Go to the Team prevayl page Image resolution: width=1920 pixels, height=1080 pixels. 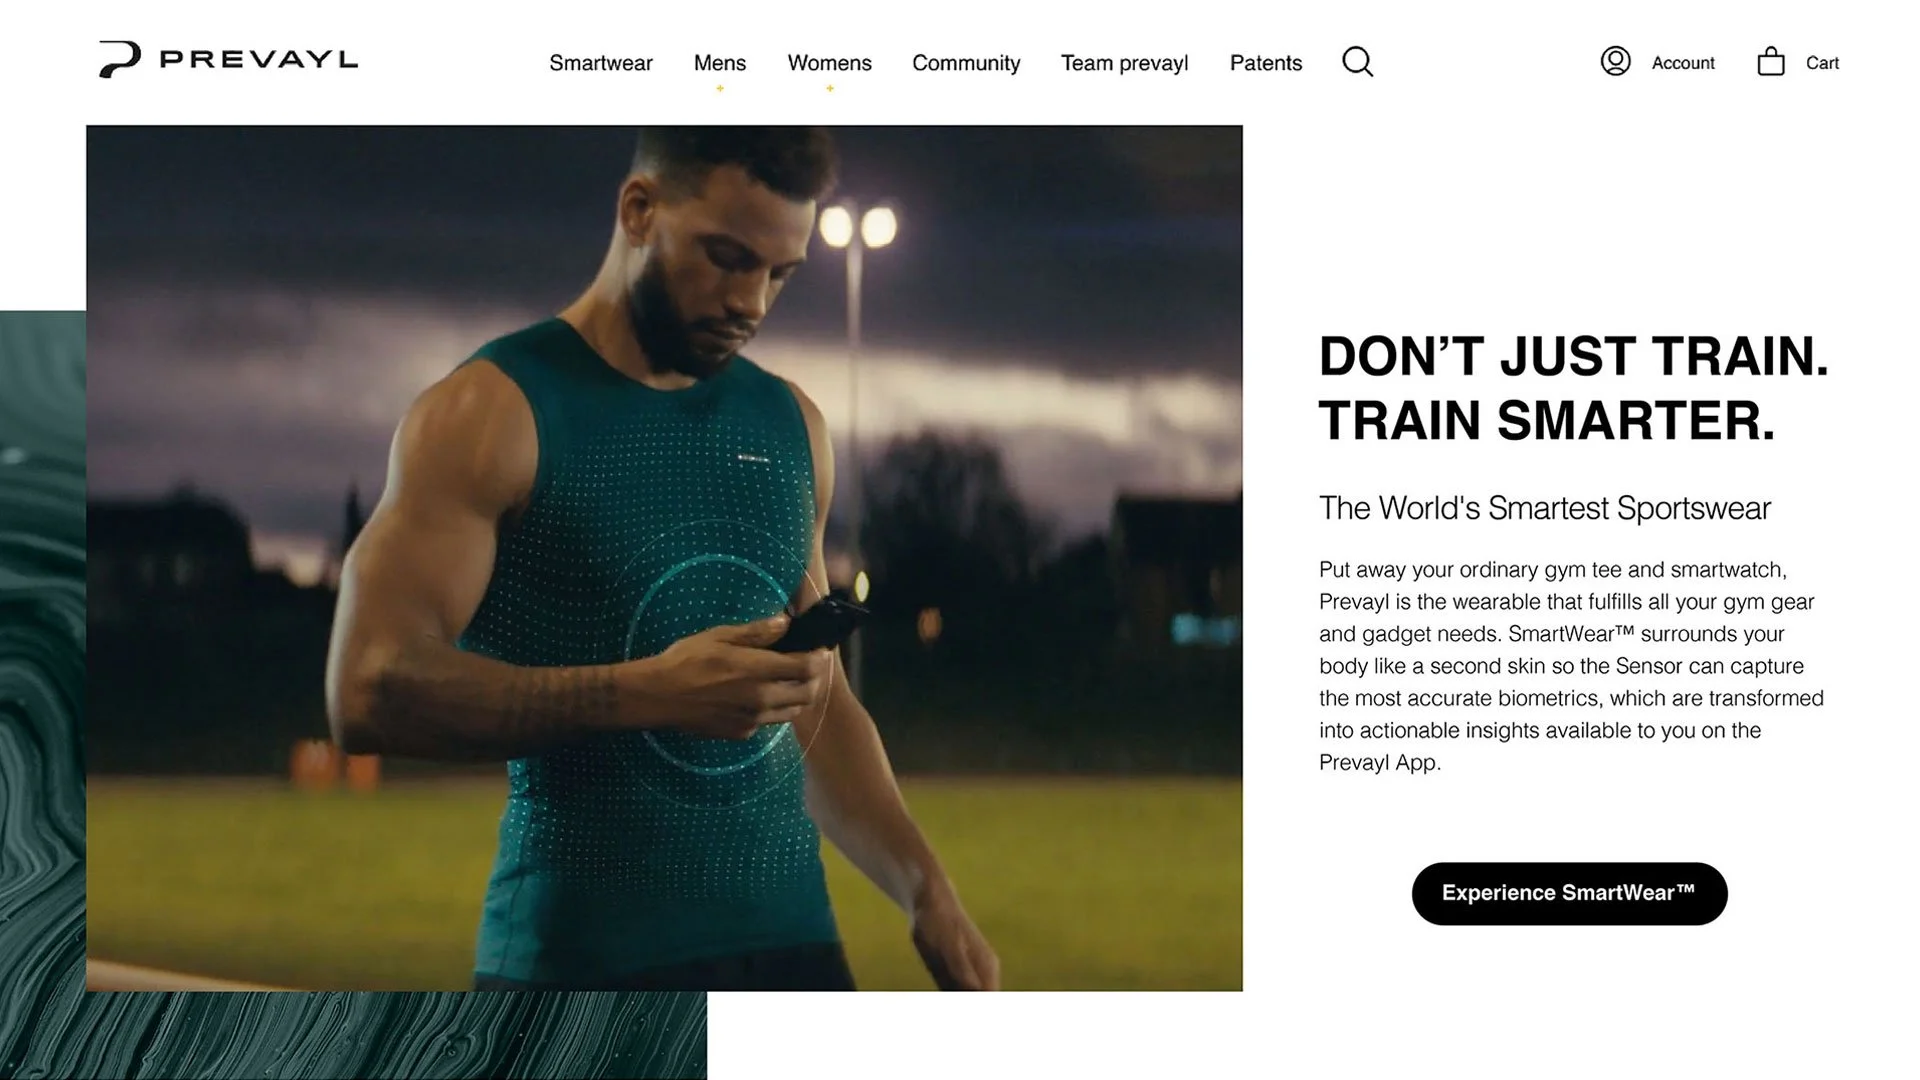[1124, 63]
